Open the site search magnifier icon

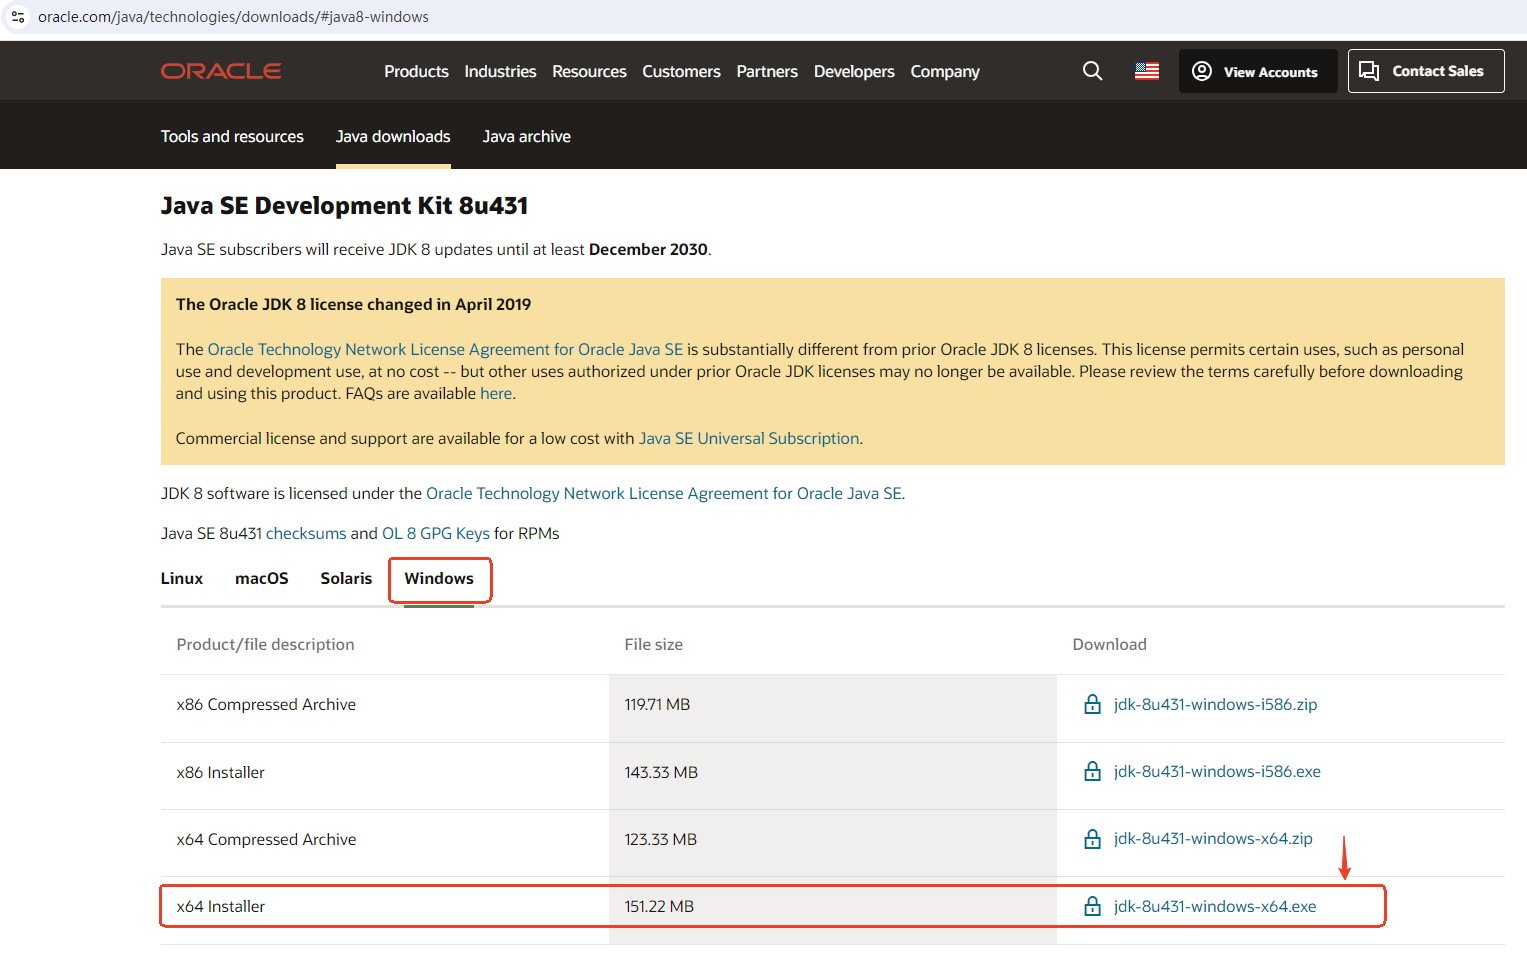click(x=1092, y=71)
